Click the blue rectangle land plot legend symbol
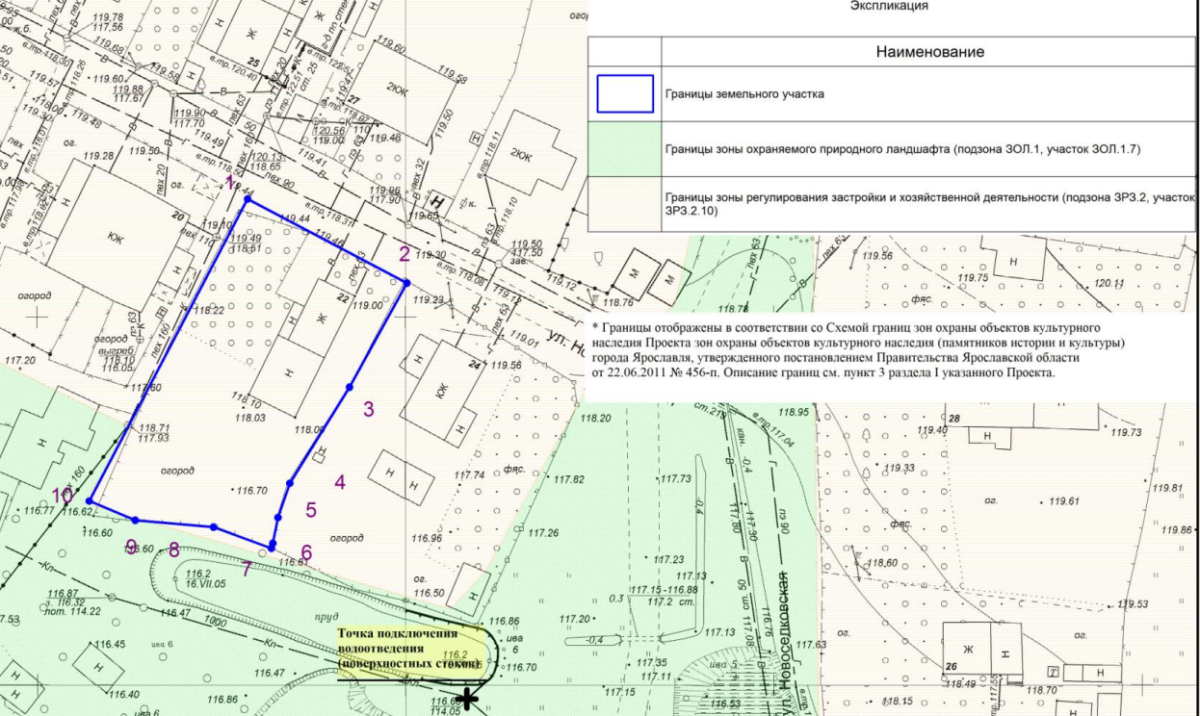The height and width of the screenshot is (716, 1200). click(625, 94)
